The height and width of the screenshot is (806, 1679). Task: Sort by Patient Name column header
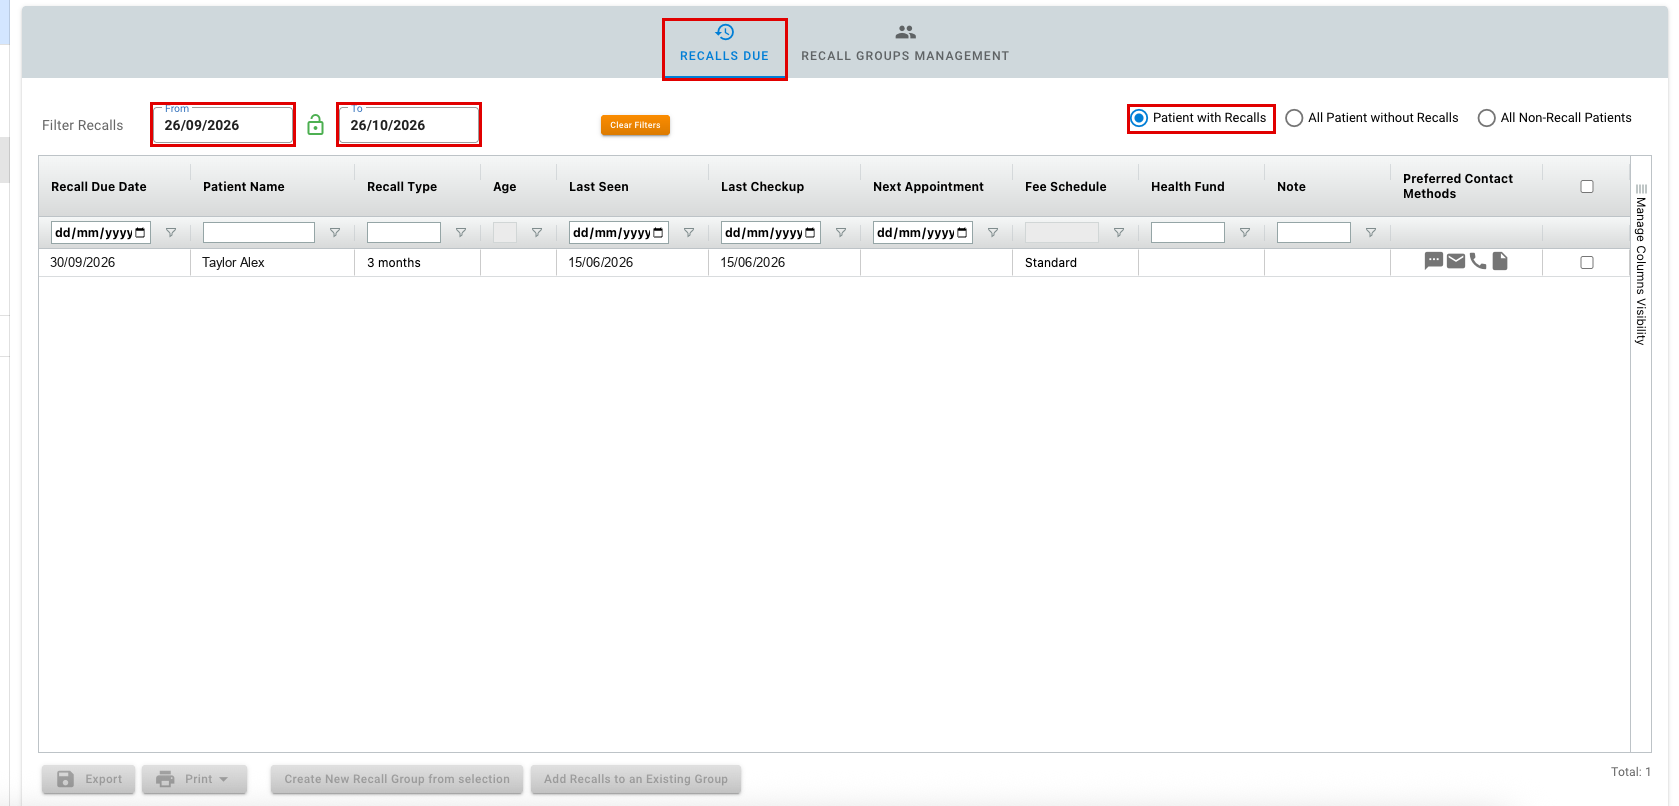[244, 187]
